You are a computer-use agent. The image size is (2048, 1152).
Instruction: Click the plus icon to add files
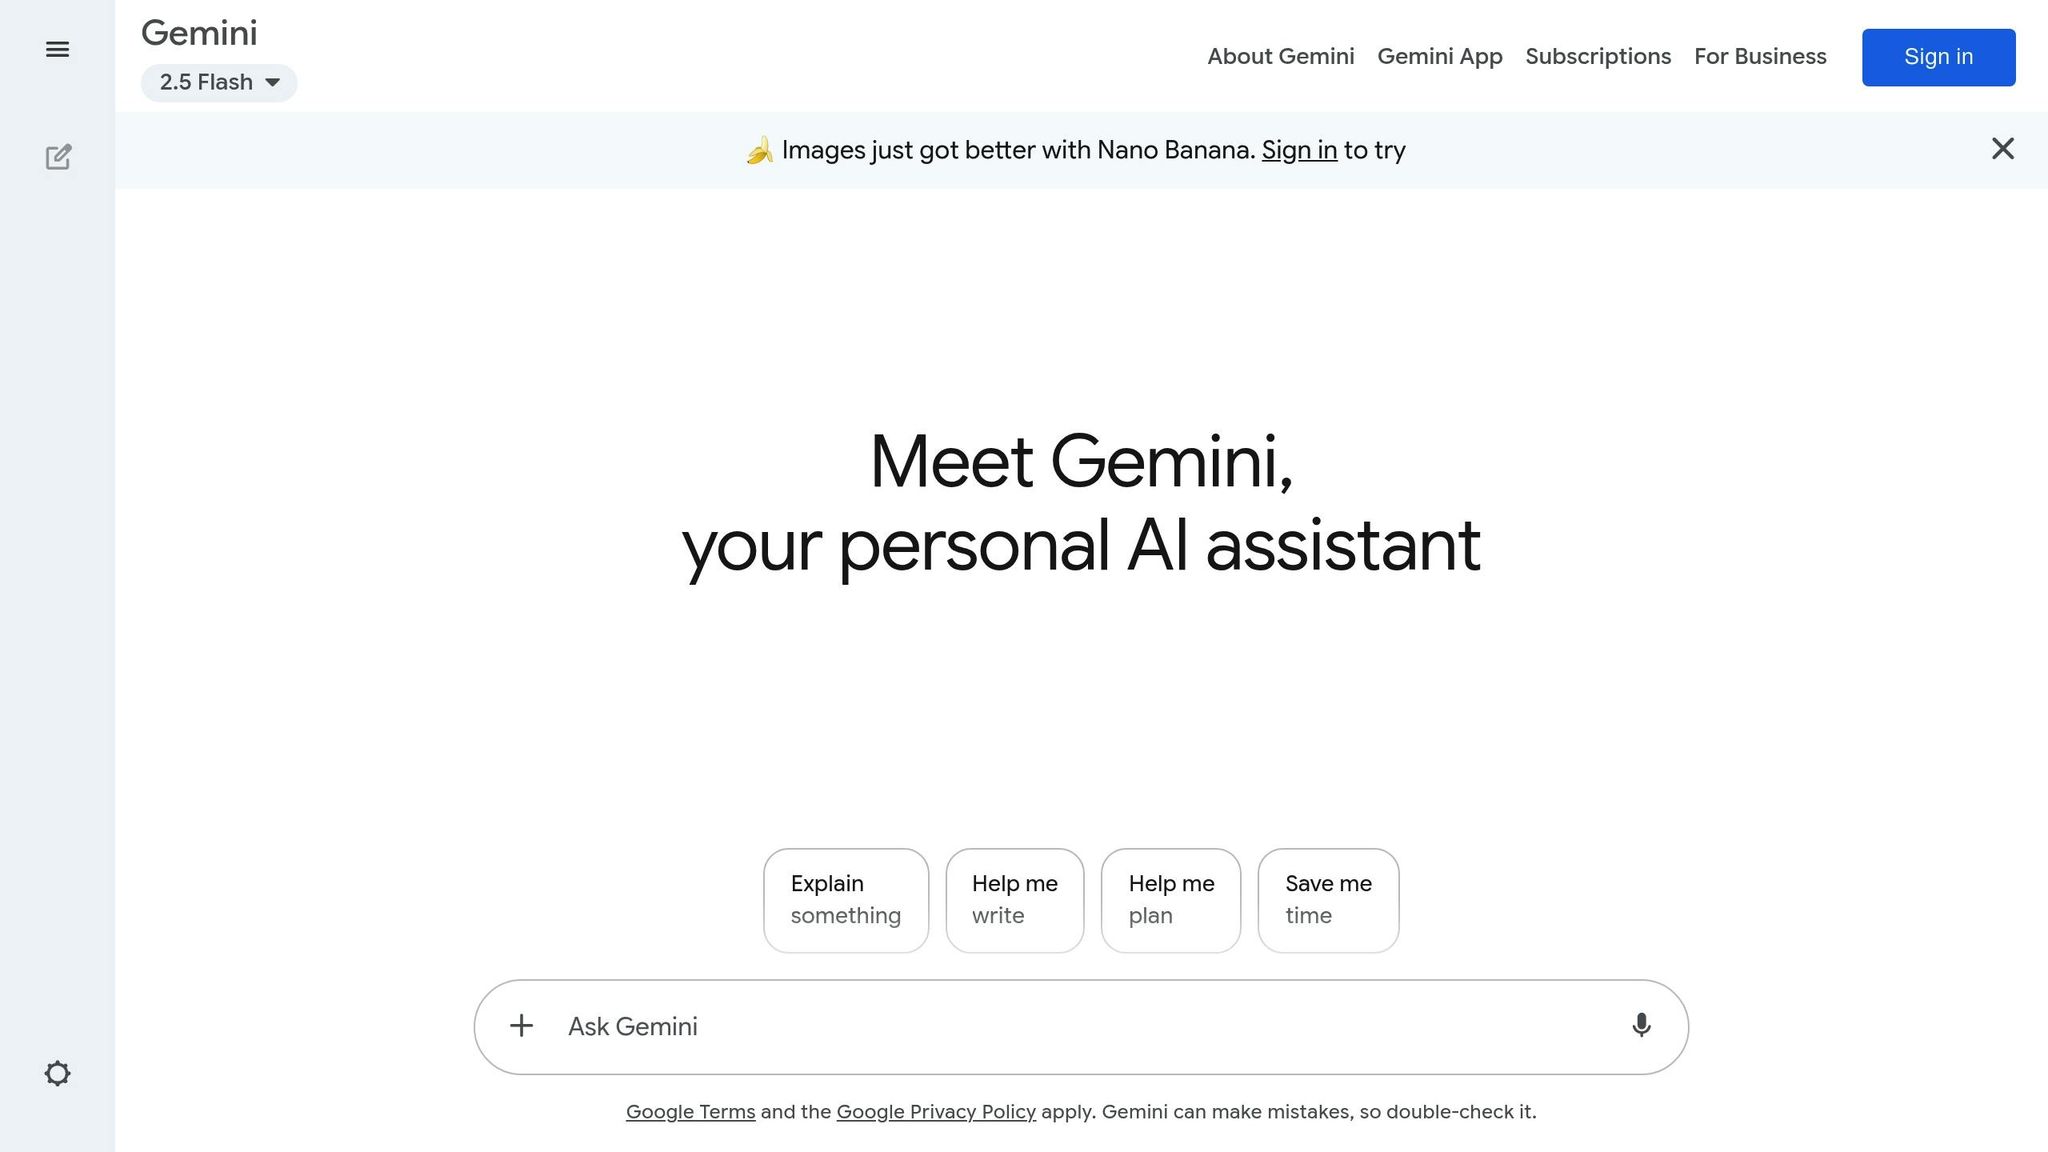click(x=522, y=1026)
